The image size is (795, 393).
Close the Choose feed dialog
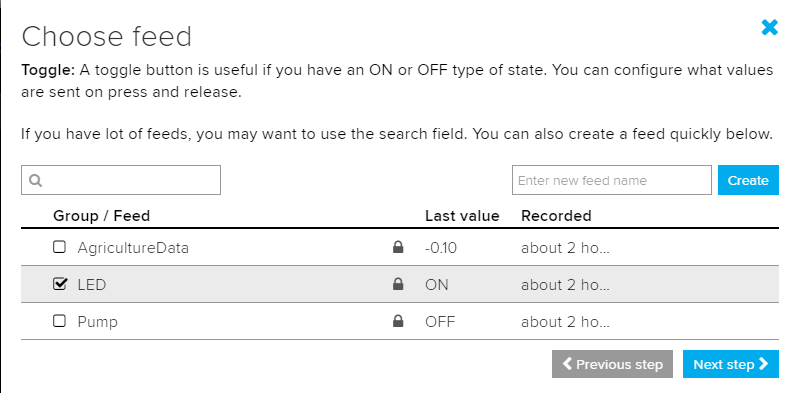pos(769,27)
